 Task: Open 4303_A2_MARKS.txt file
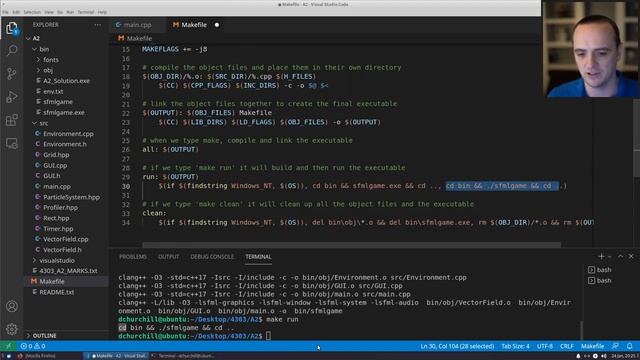(68, 271)
